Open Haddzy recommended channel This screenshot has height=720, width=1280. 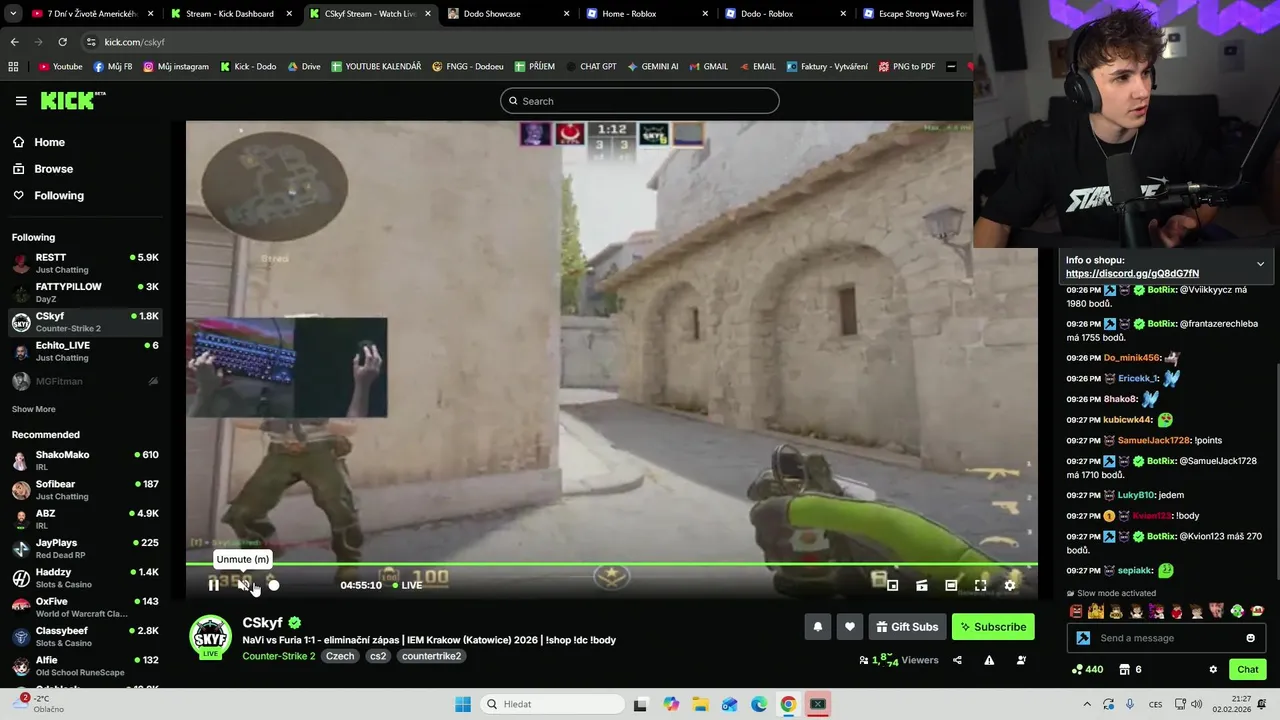[85, 578]
